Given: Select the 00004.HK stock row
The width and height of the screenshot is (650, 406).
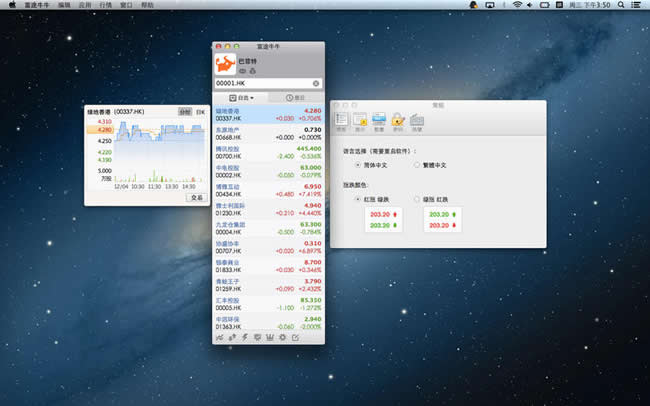Looking at the screenshot, I should point(268,229).
